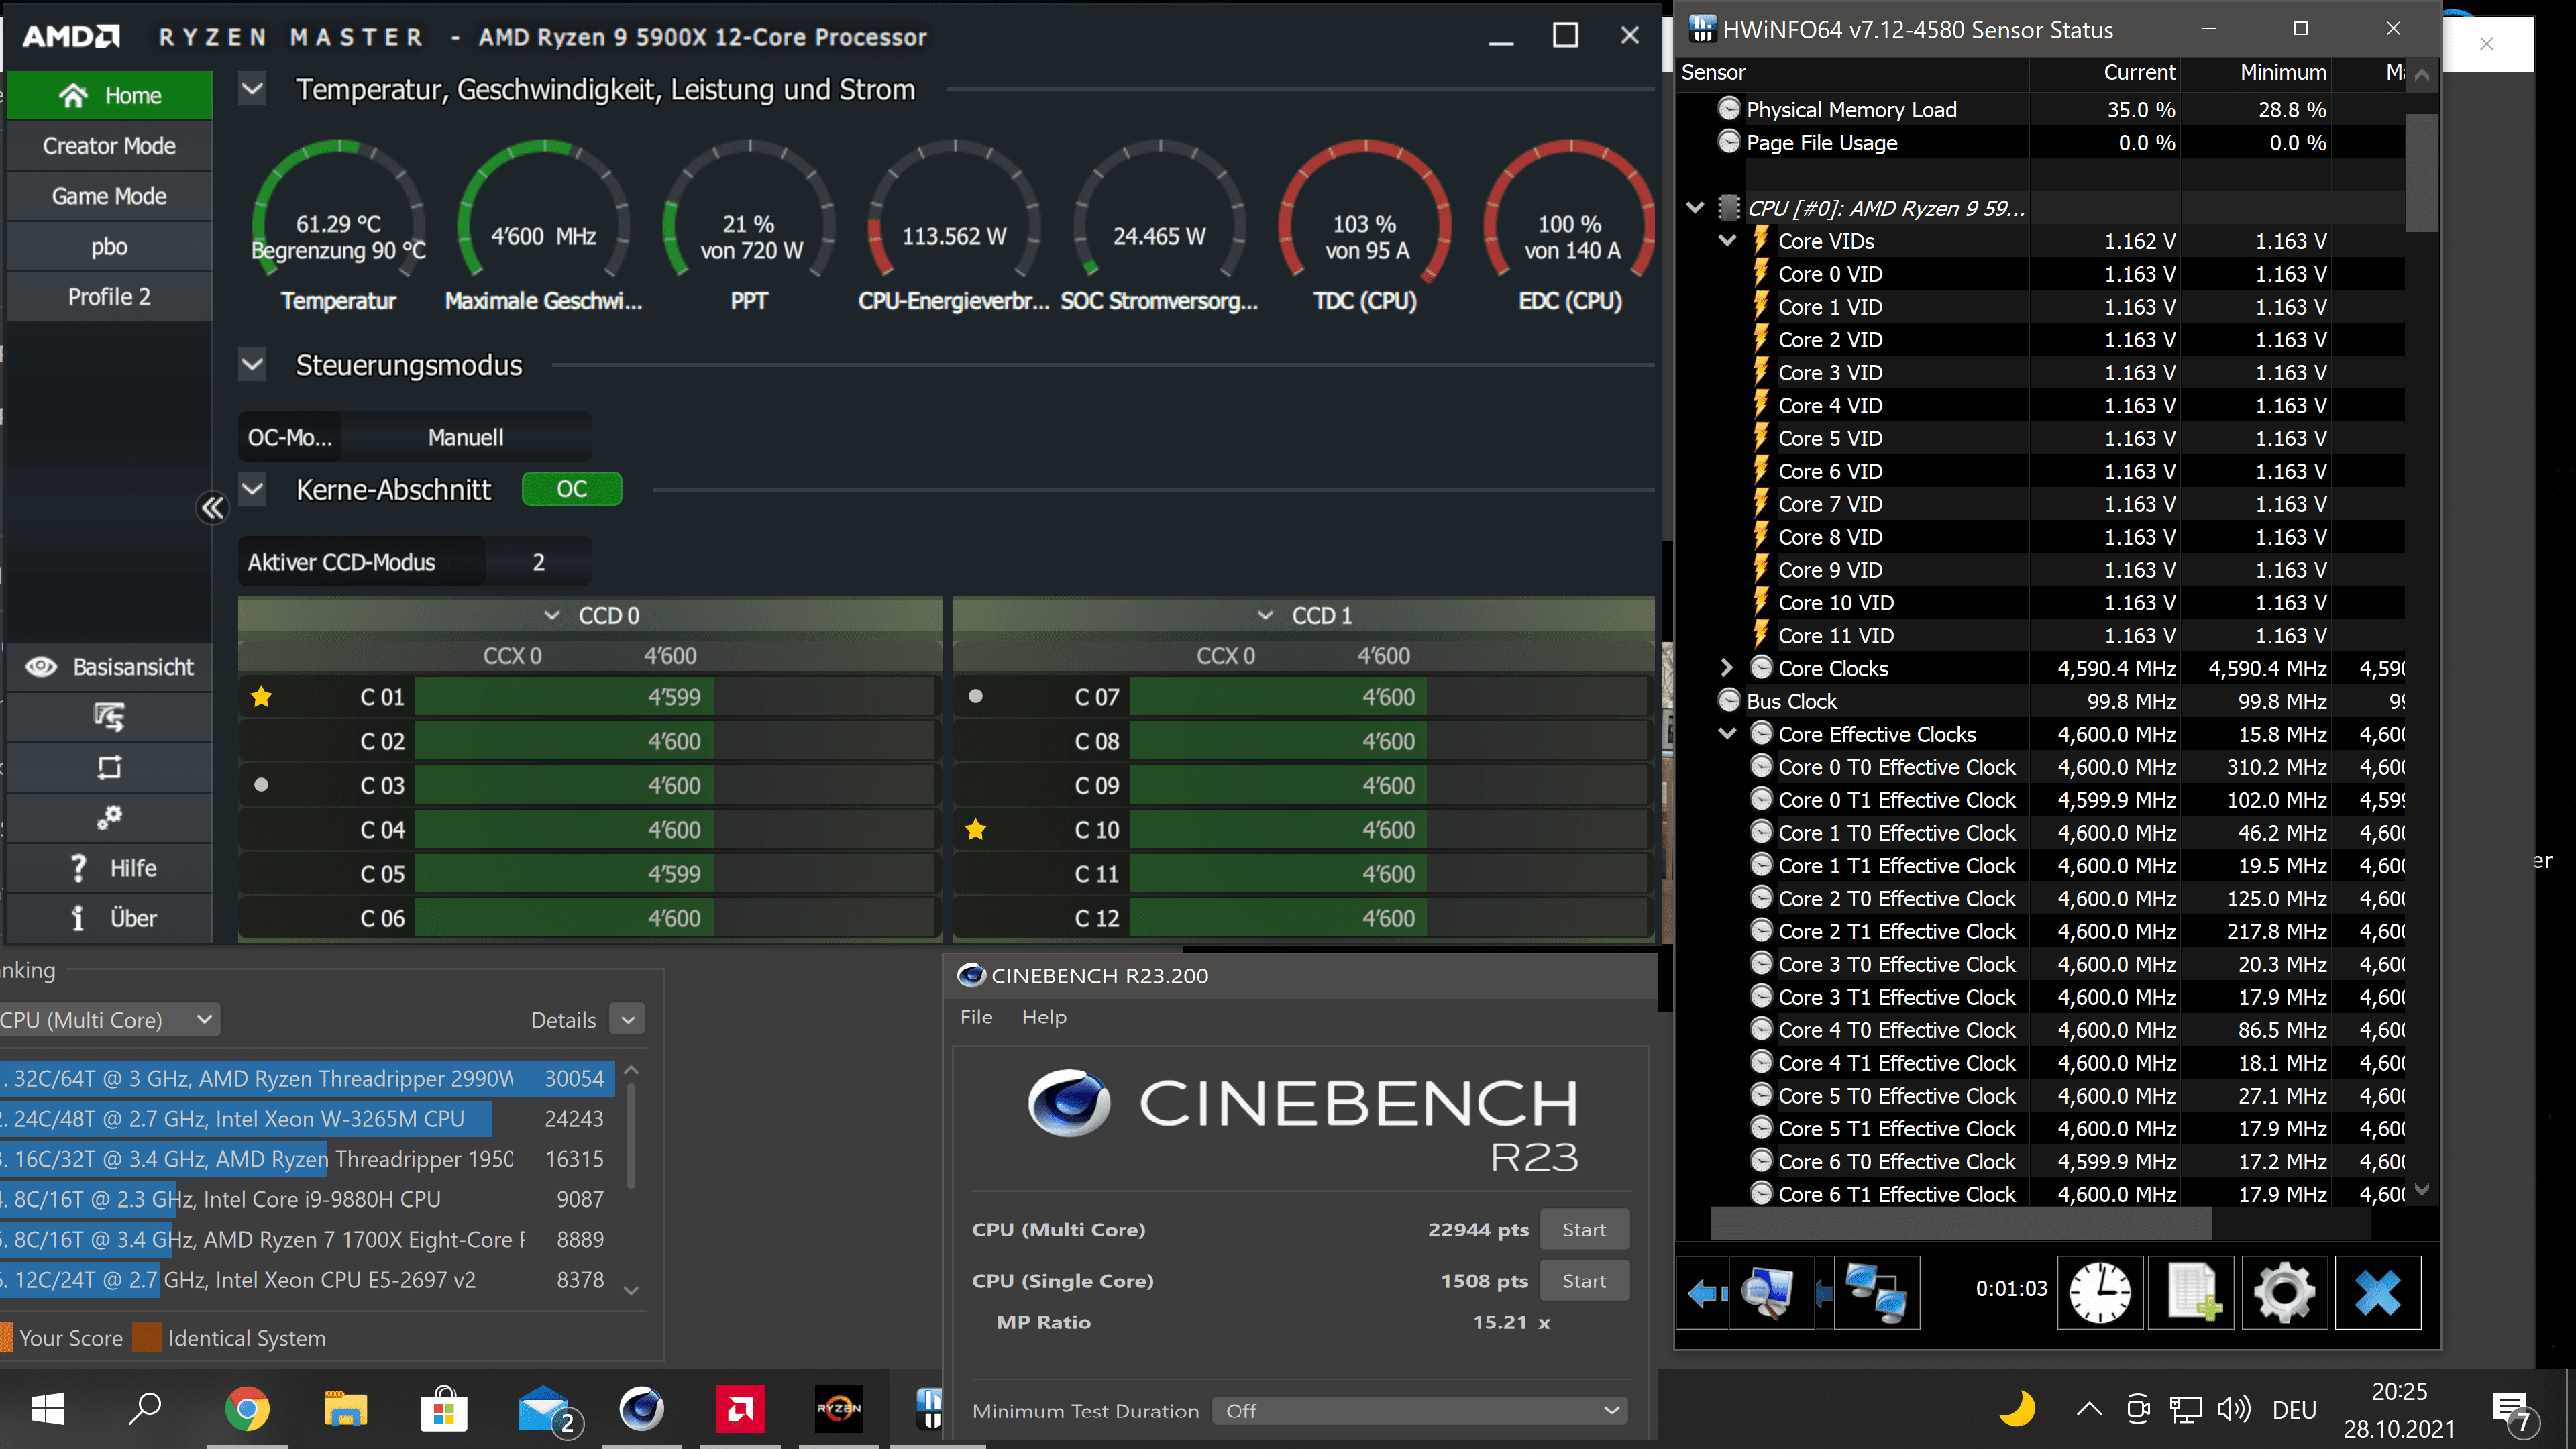This screenshot has height=1449, width=2576.
Task: Collapse the Core Effective Clocks group
Action: point(1727,734)
